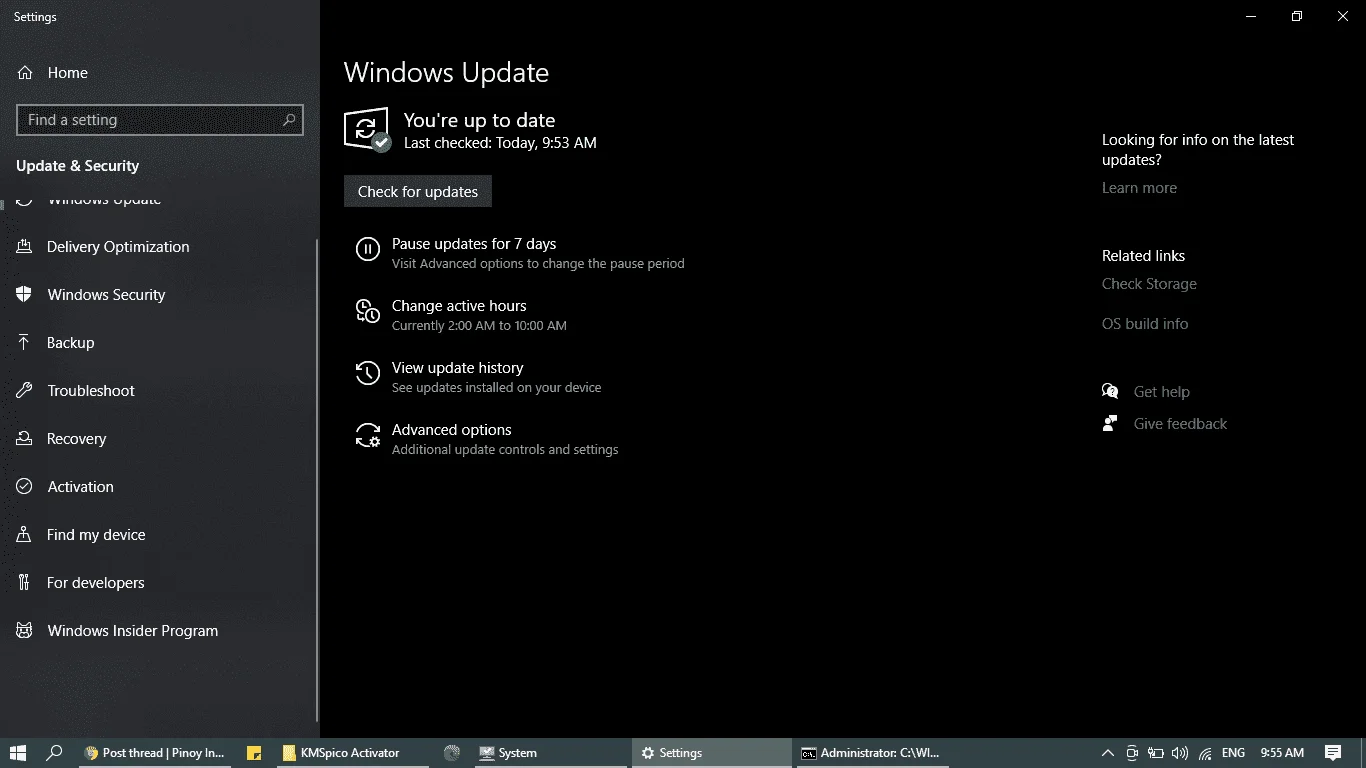Click the taskbar search magnifier
The image size is (1366, 768).
pyautogui.click(x=55, y=753)
